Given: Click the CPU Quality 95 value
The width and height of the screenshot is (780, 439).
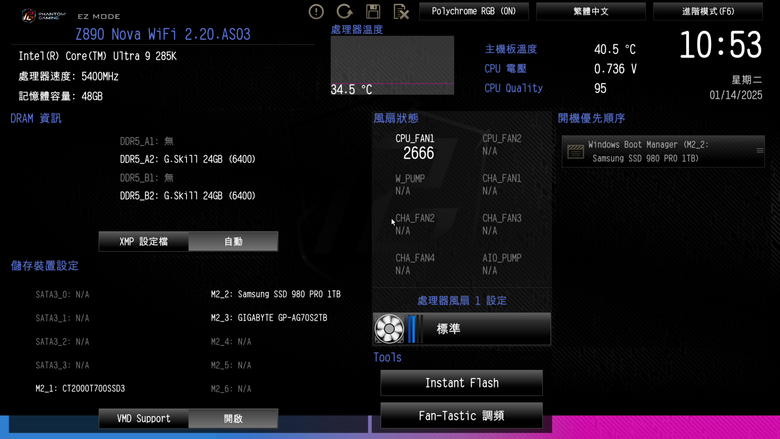Looking at the screenshot, I should click(x=600, y=88).
